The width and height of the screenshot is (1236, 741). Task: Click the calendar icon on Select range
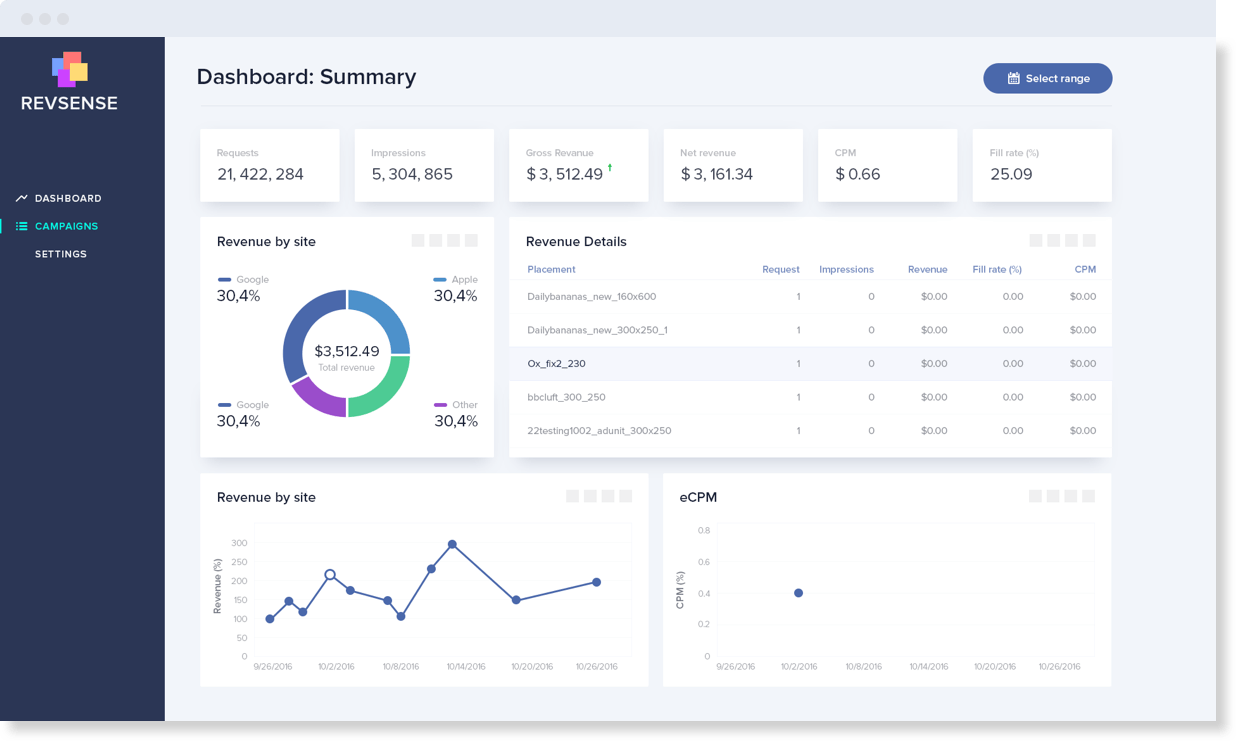click(x=1013, y=78)
